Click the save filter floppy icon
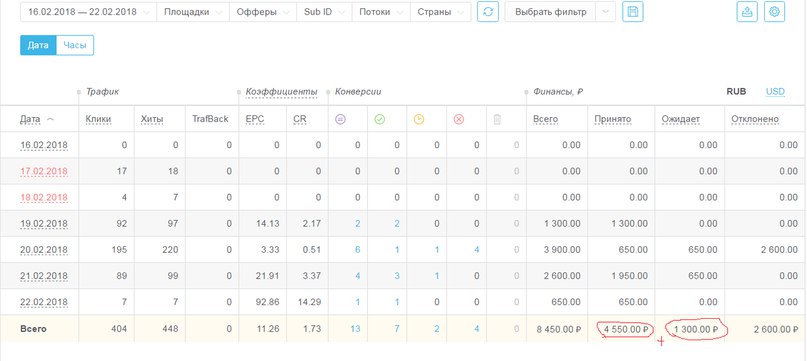Screen dimensions: 807x361 [x=633, y=12]
